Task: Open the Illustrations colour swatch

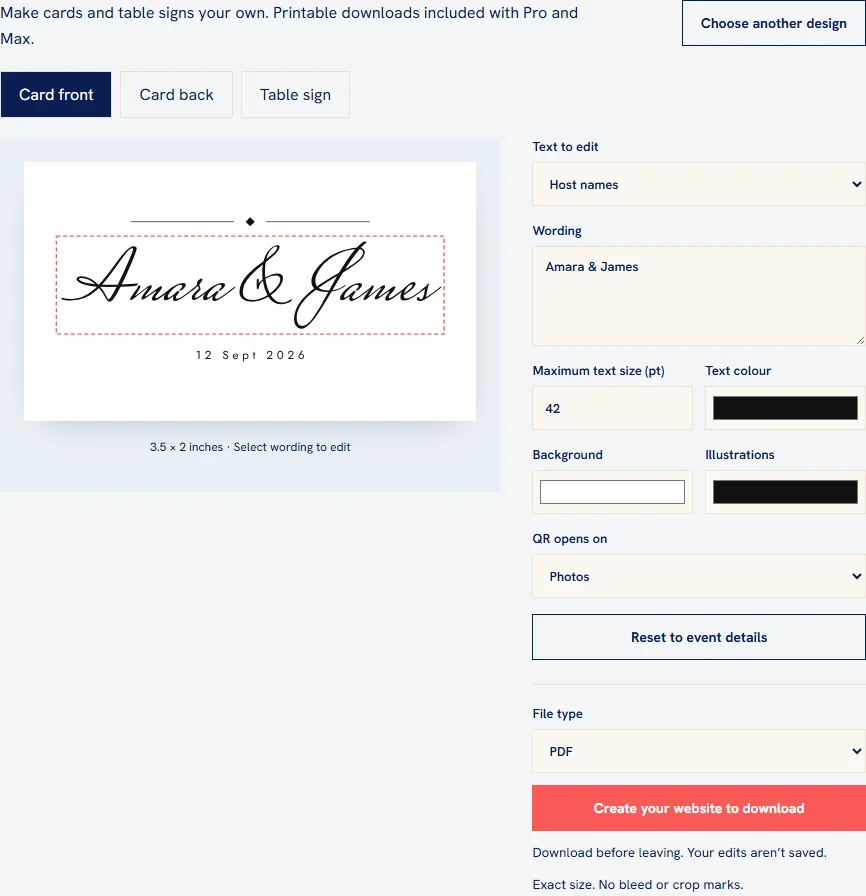Action: [x=785, y=492]
